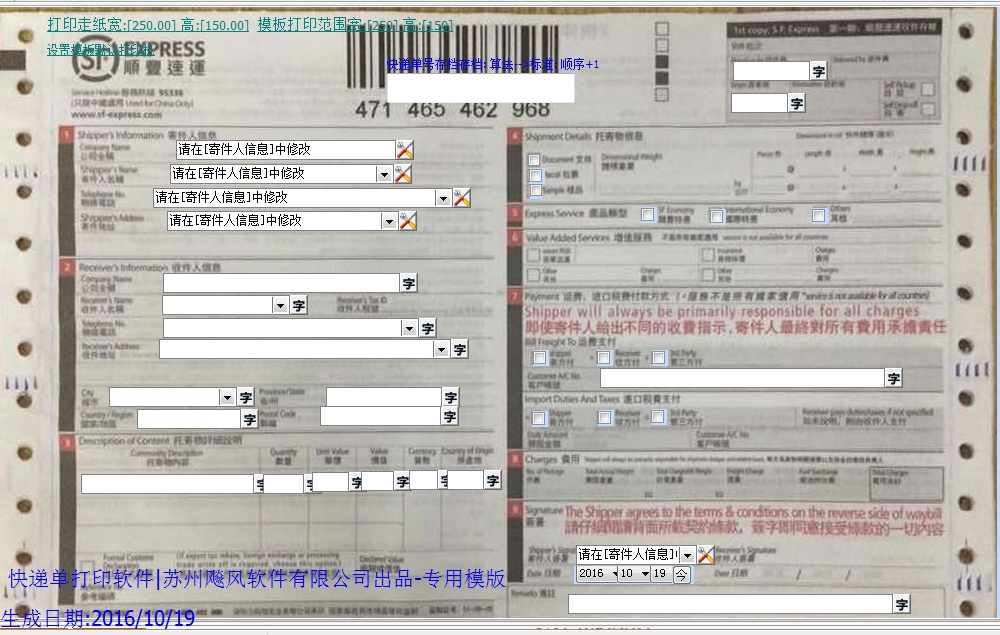Expand the sender Telephone No dropdown
Viewport: 1000px width, 635px height.
click(443, 198)
